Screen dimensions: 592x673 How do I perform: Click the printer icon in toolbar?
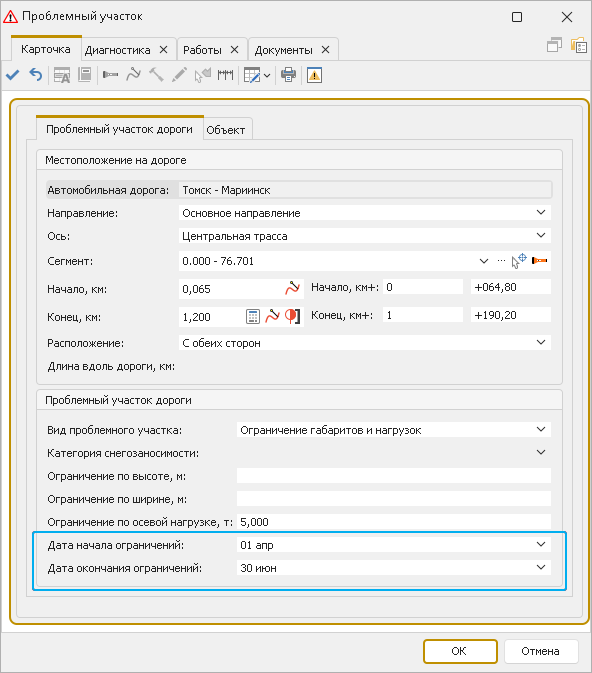click(x=288, y=75)
